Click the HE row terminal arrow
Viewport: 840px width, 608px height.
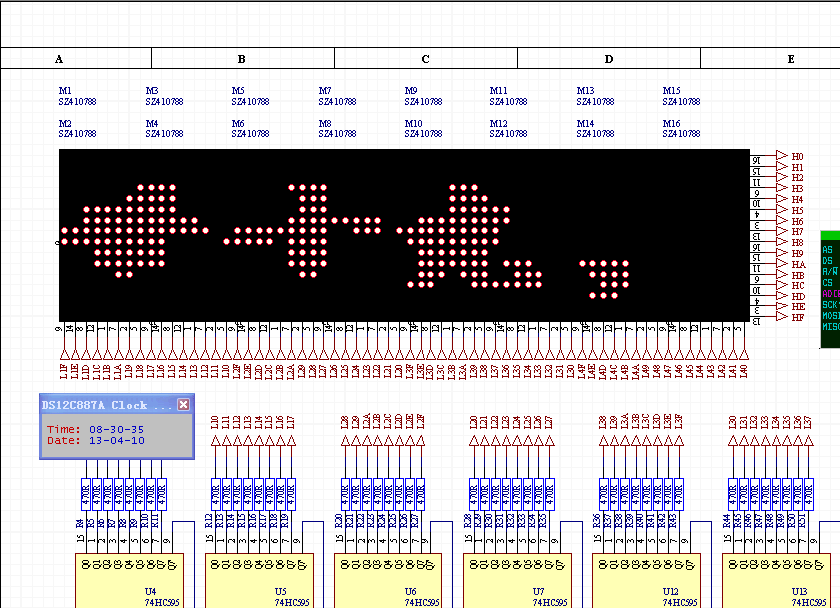click(782, 306)
